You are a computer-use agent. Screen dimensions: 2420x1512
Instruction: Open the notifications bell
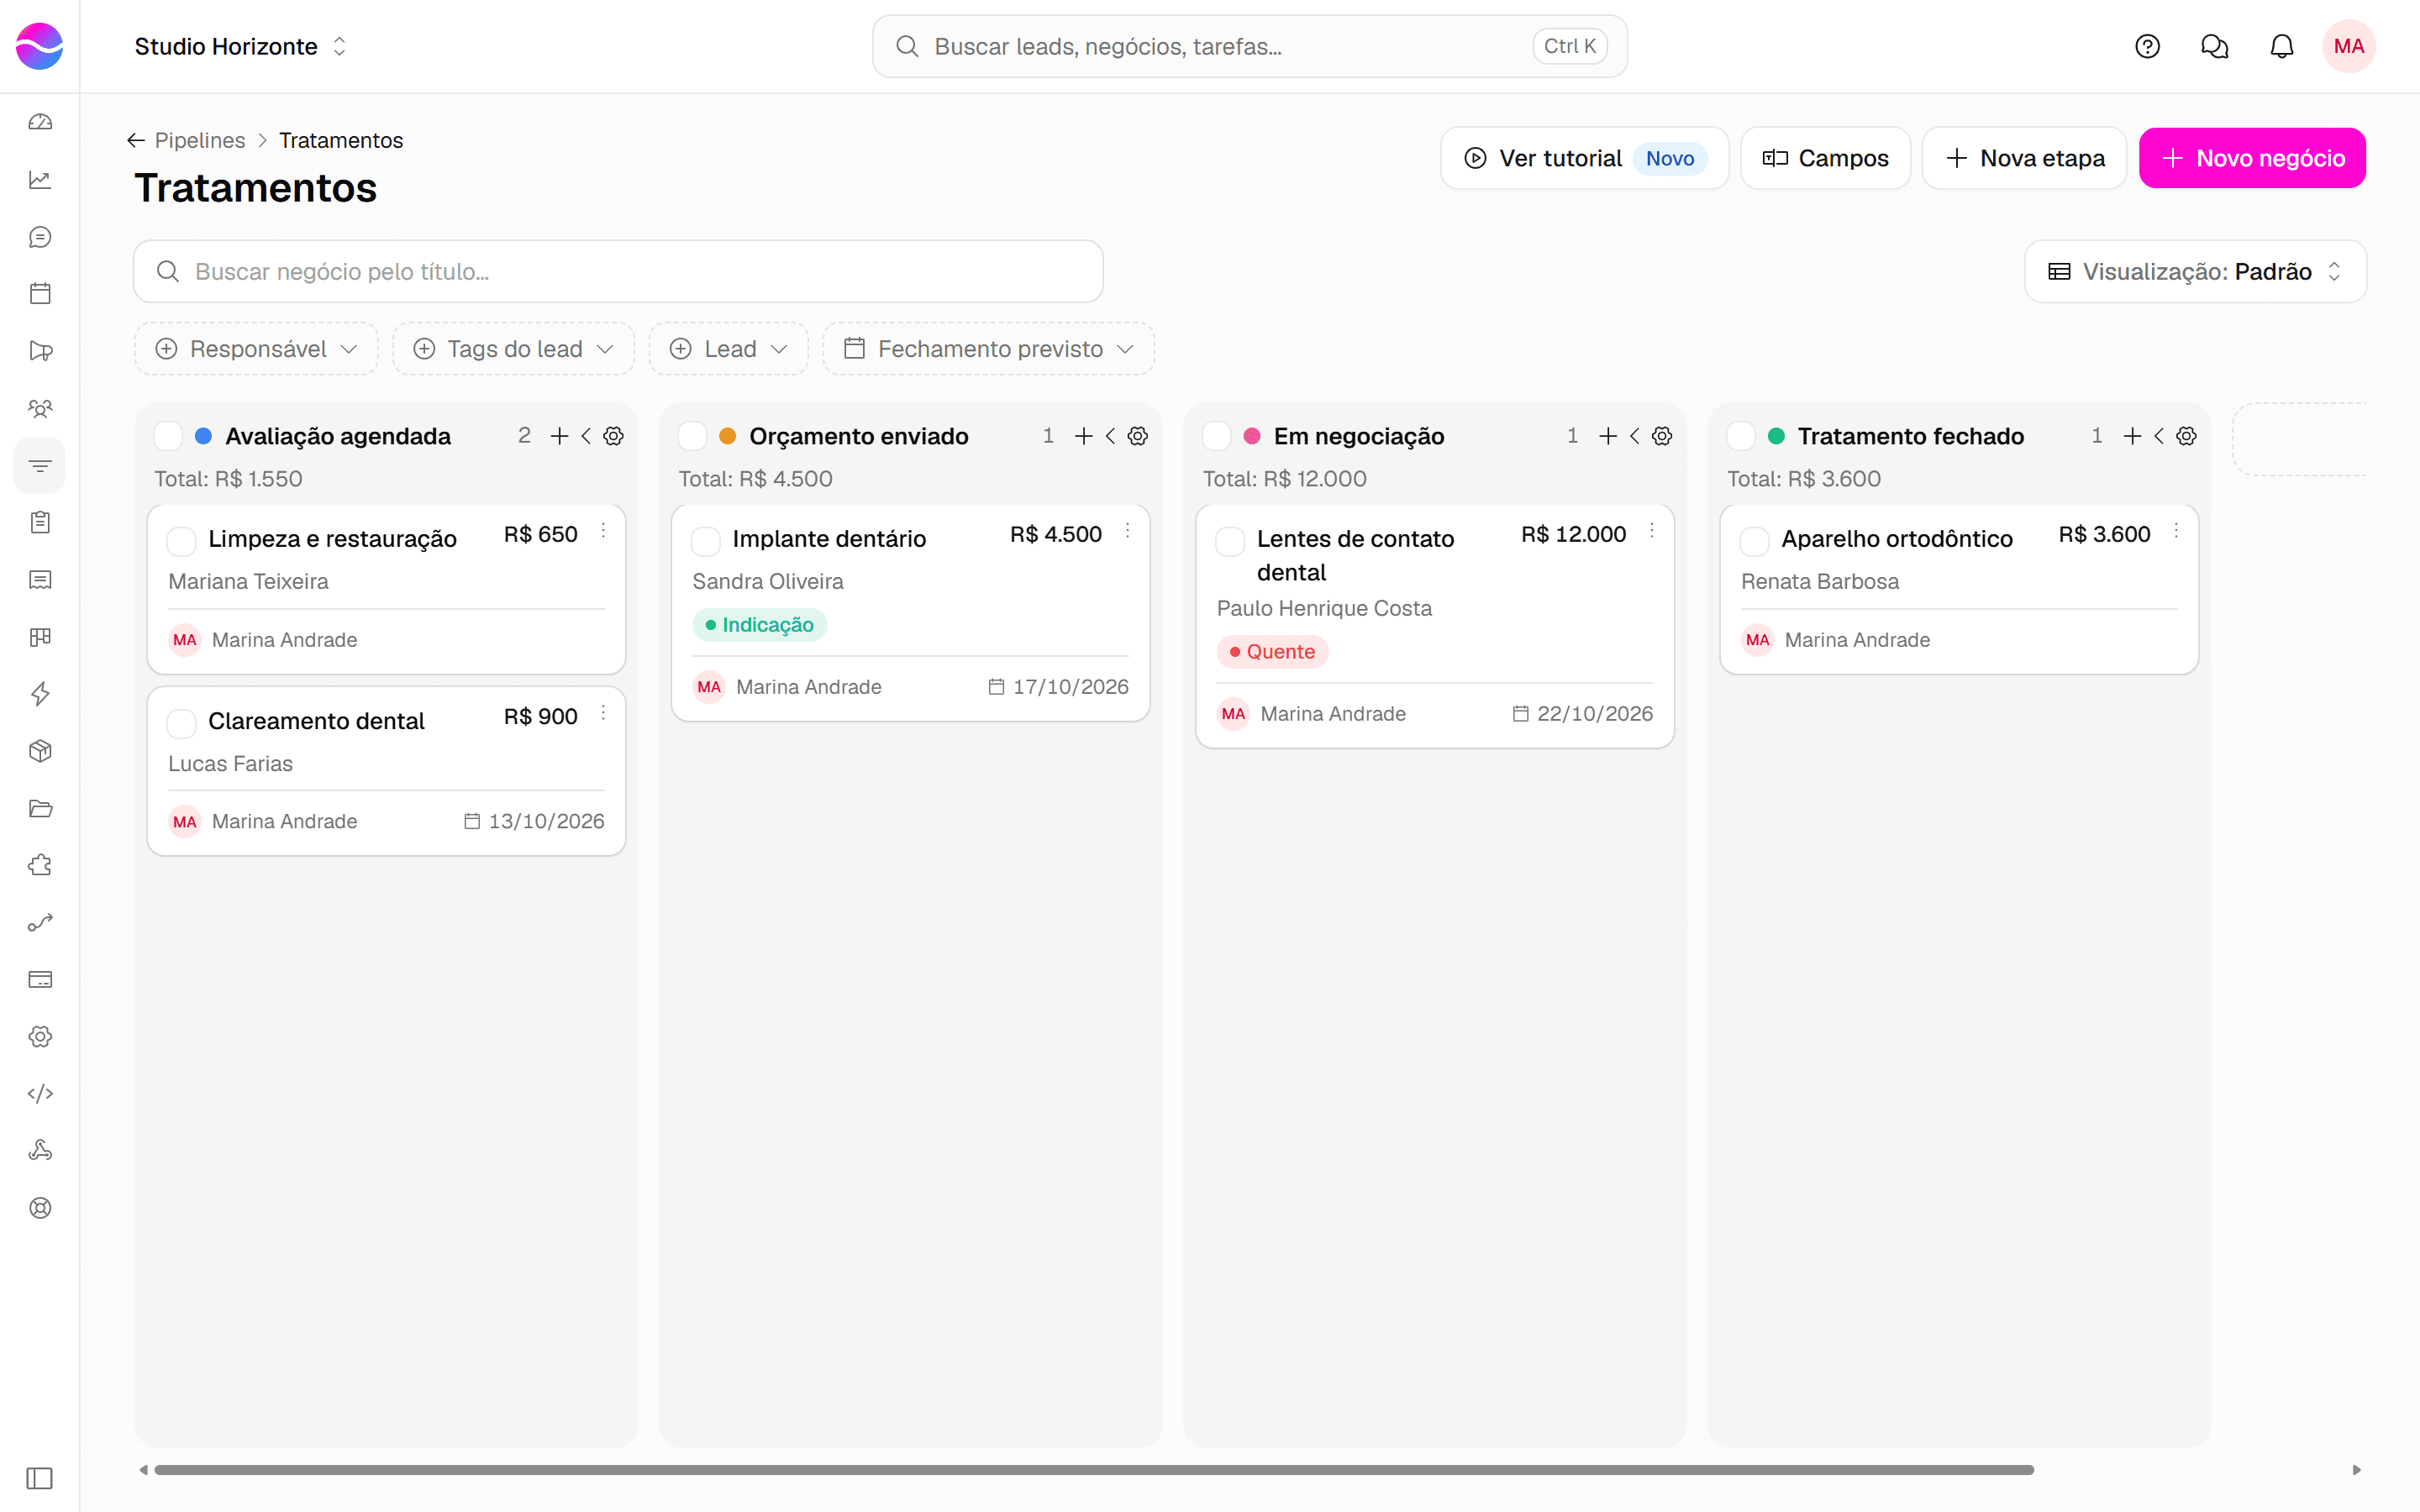pos(2281,46)
